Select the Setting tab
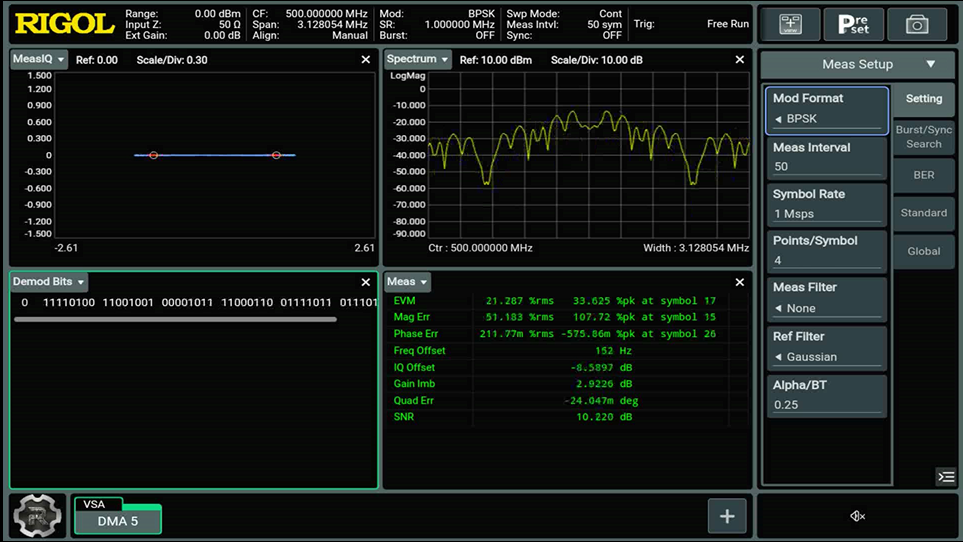Viewport: 963px width, 542px height. [924, 99]
